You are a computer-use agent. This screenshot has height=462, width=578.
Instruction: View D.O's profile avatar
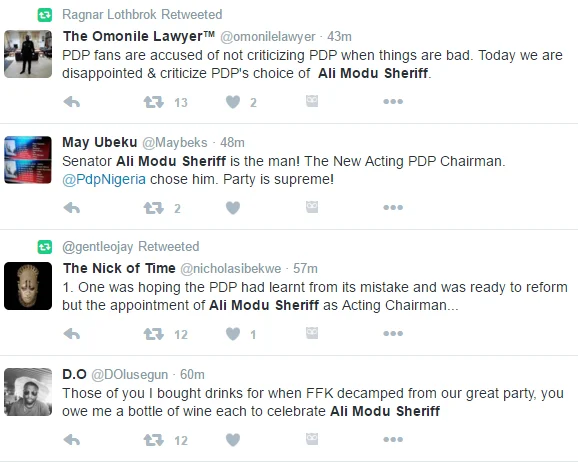point(28,392)
